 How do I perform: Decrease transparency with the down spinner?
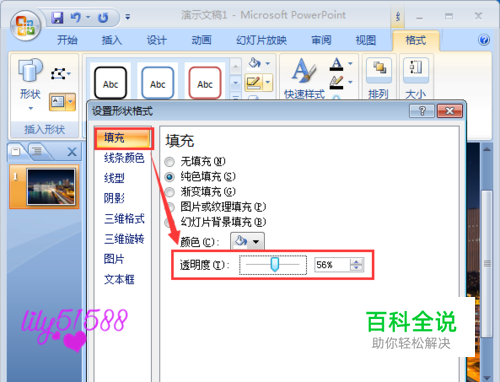[356, 268]
